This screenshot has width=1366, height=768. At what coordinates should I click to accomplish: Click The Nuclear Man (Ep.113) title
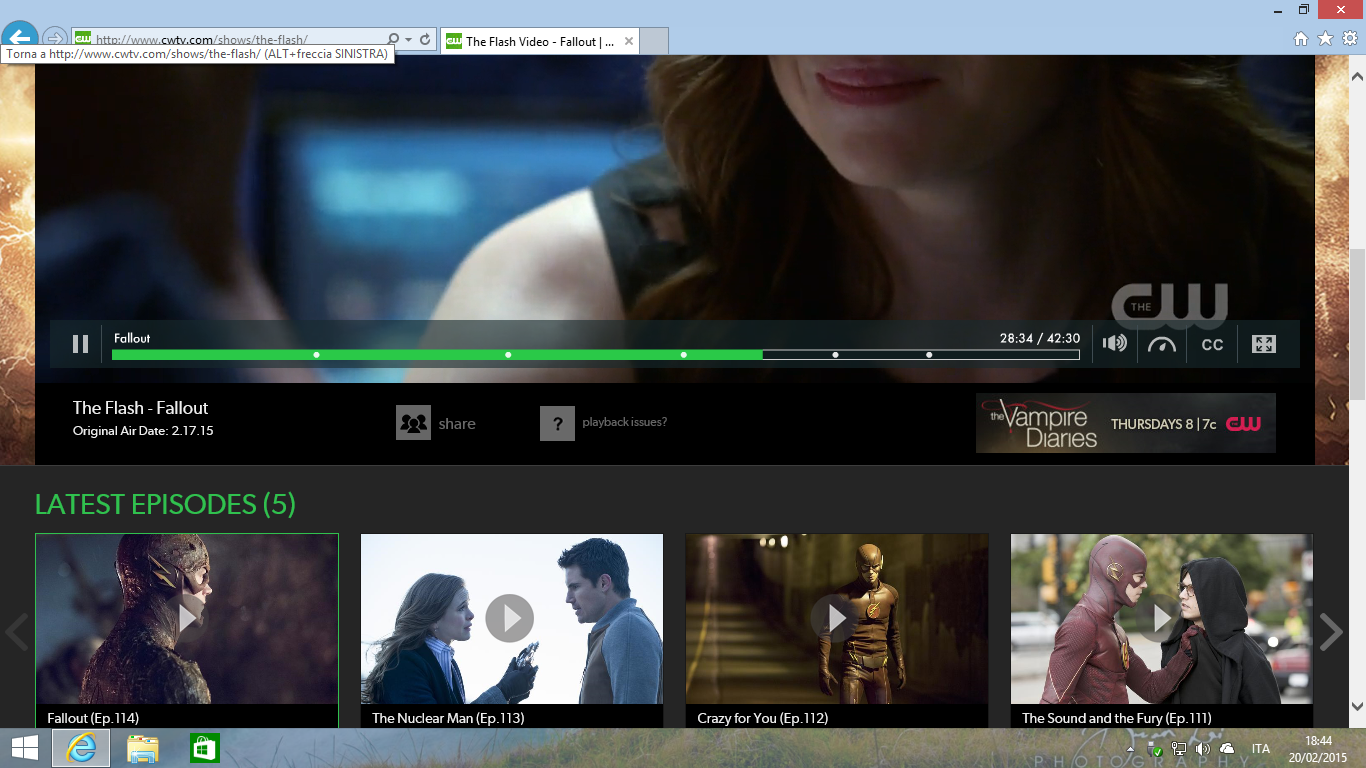(448, 718)
